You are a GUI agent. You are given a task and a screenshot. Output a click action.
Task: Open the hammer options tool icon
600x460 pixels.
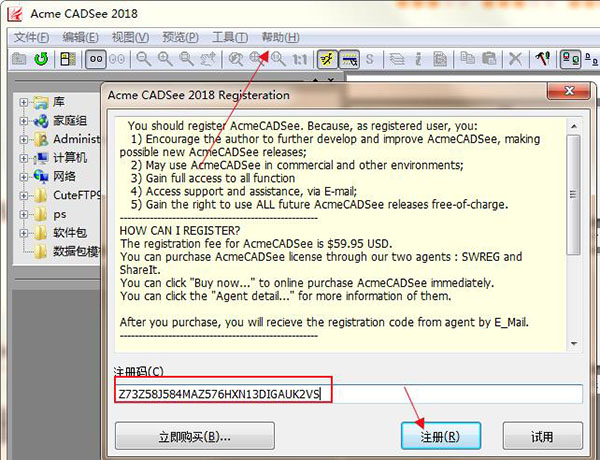543,59
